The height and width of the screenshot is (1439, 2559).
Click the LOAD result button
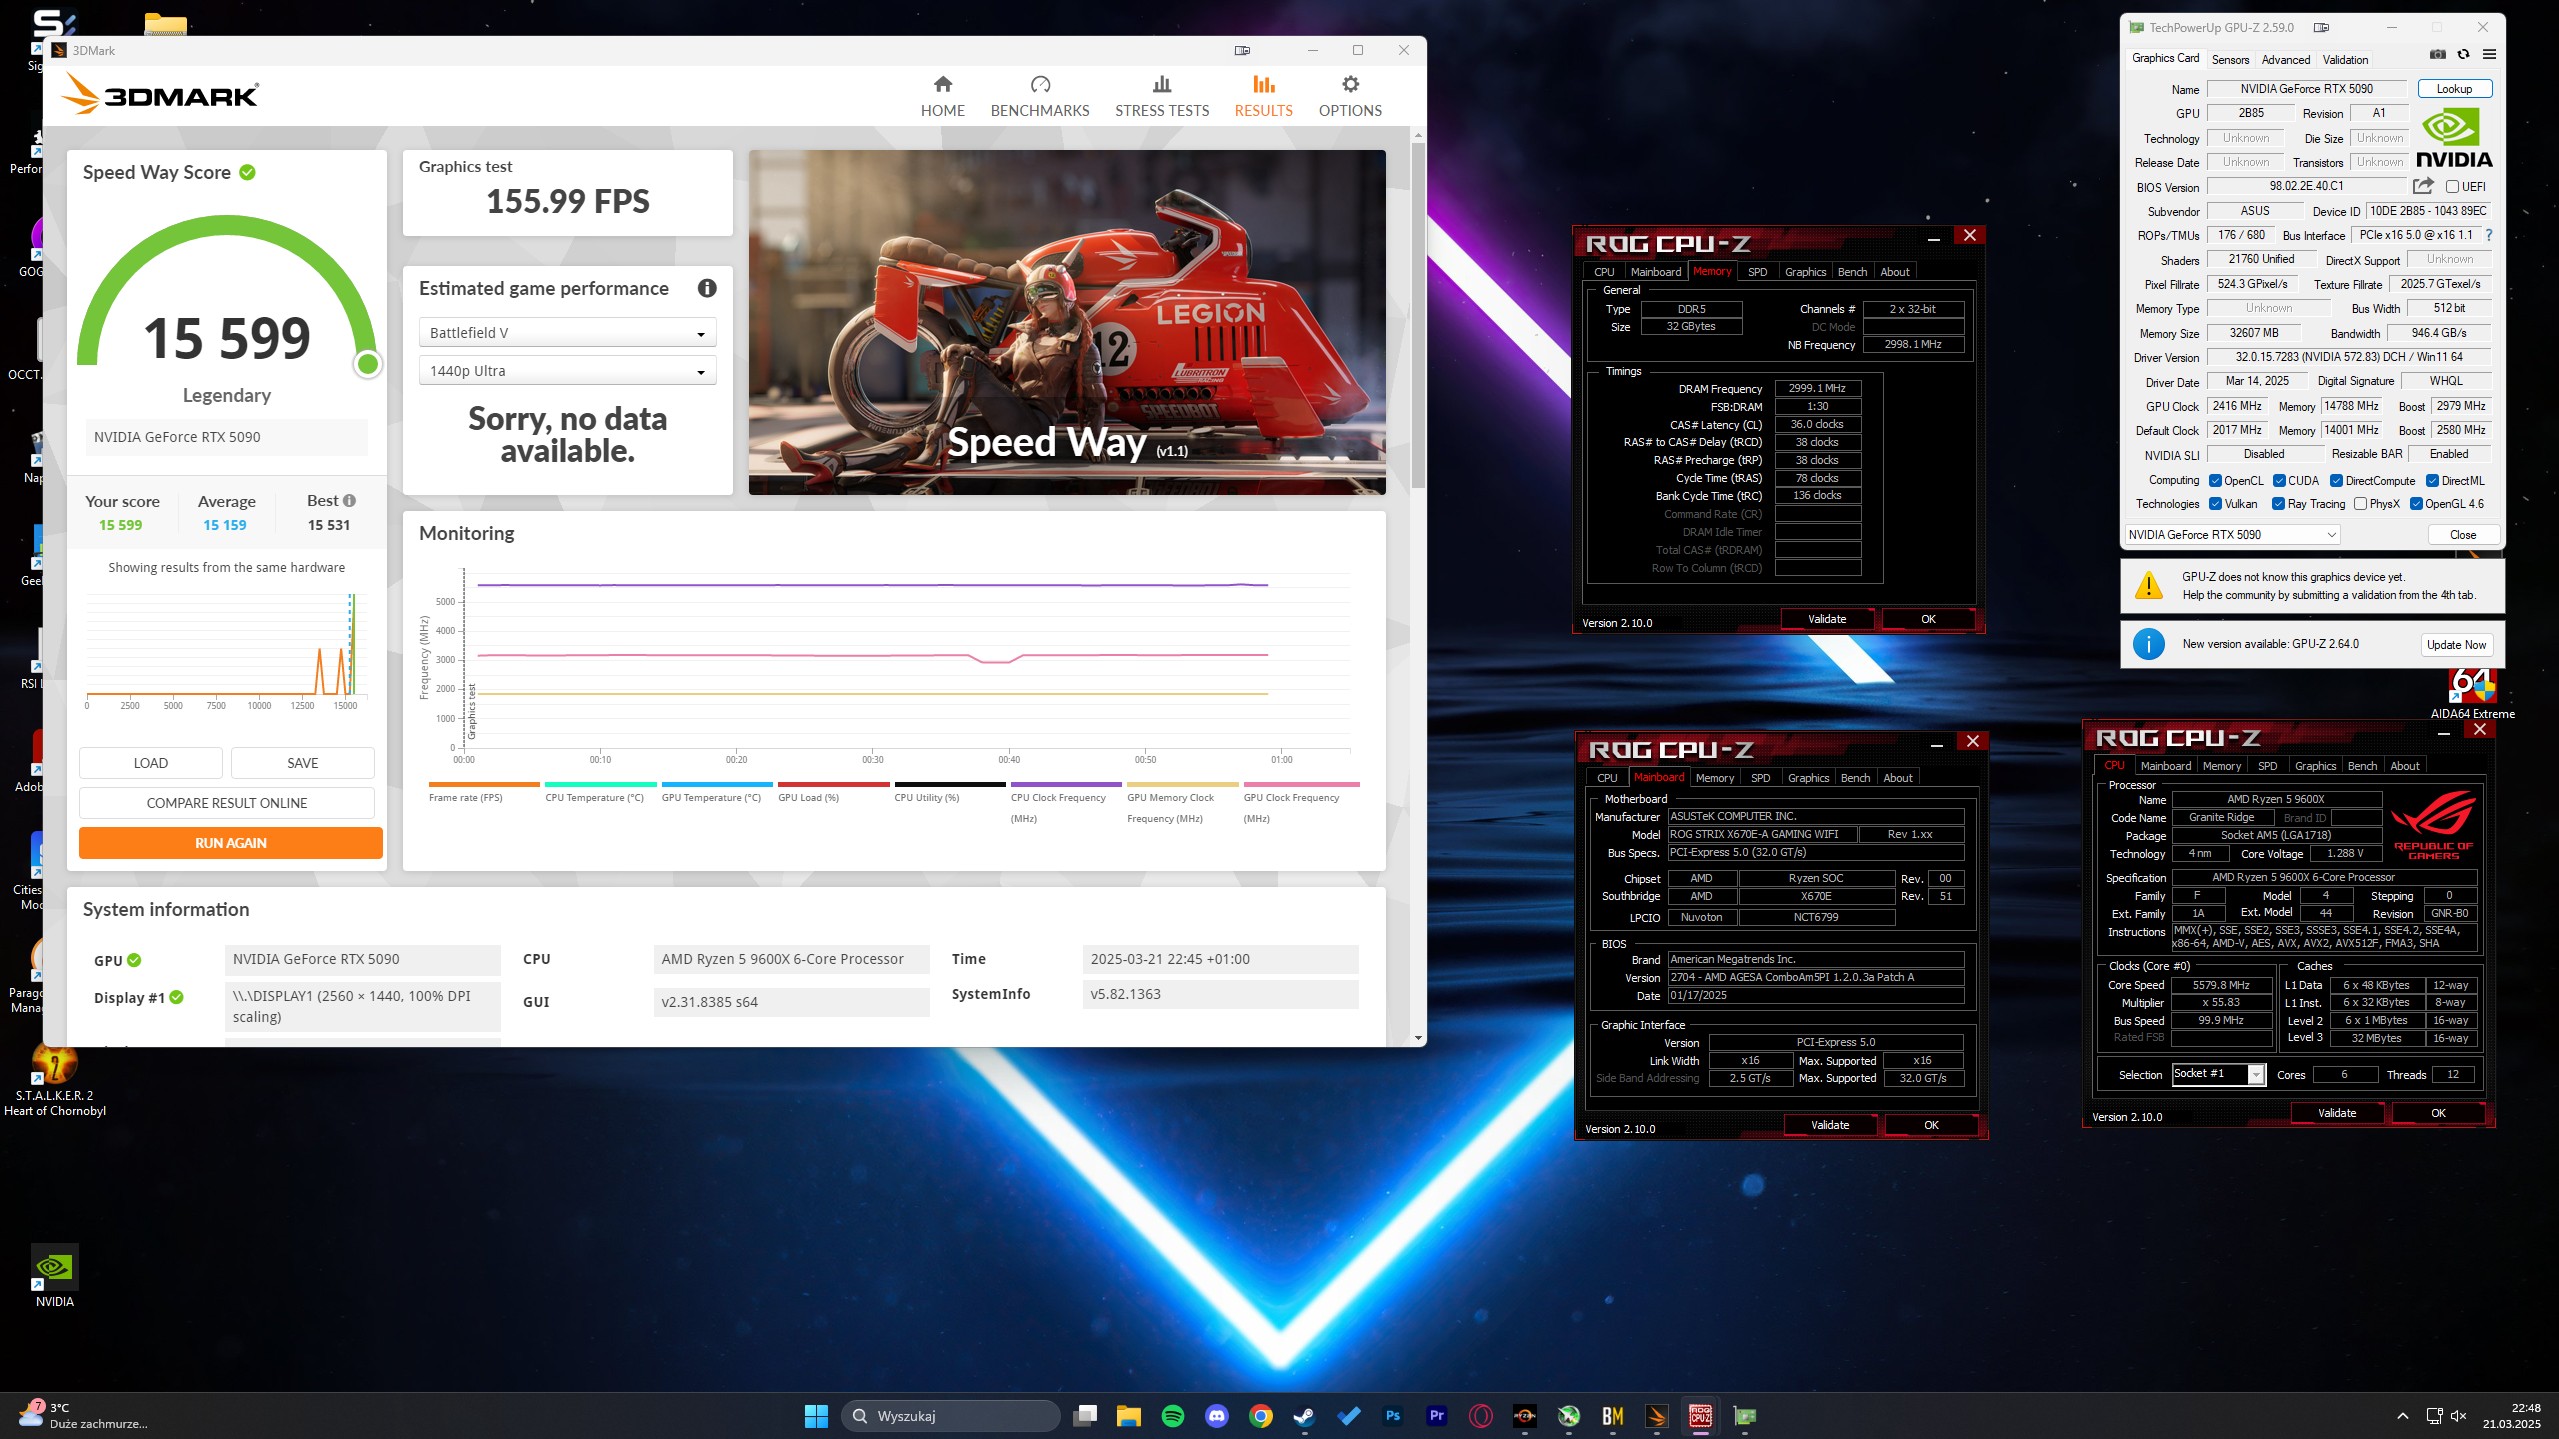tap(150, 763)
